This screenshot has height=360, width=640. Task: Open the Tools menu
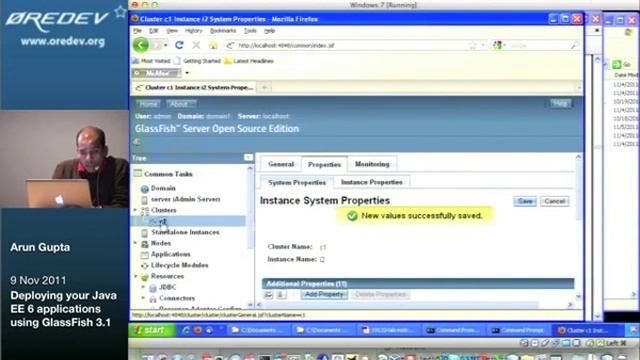pyautogui.click(x=250, y=31)
